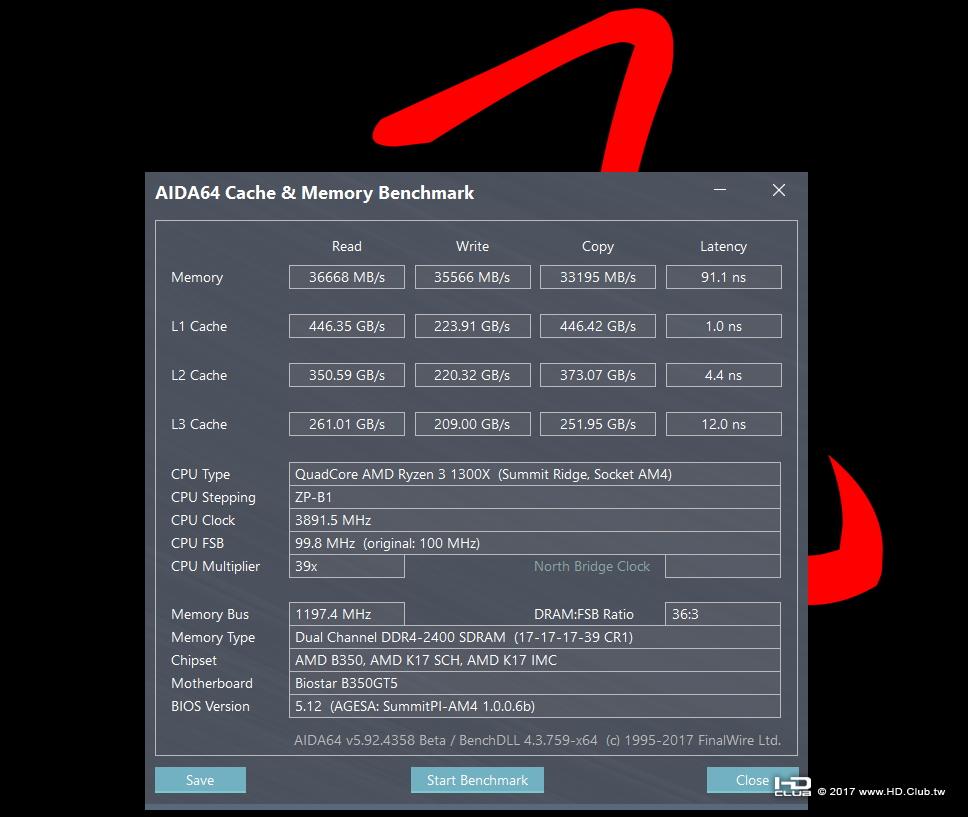Click the Memory Copy result box
This screenshot has width=968, height=817.
coord(598,277)
